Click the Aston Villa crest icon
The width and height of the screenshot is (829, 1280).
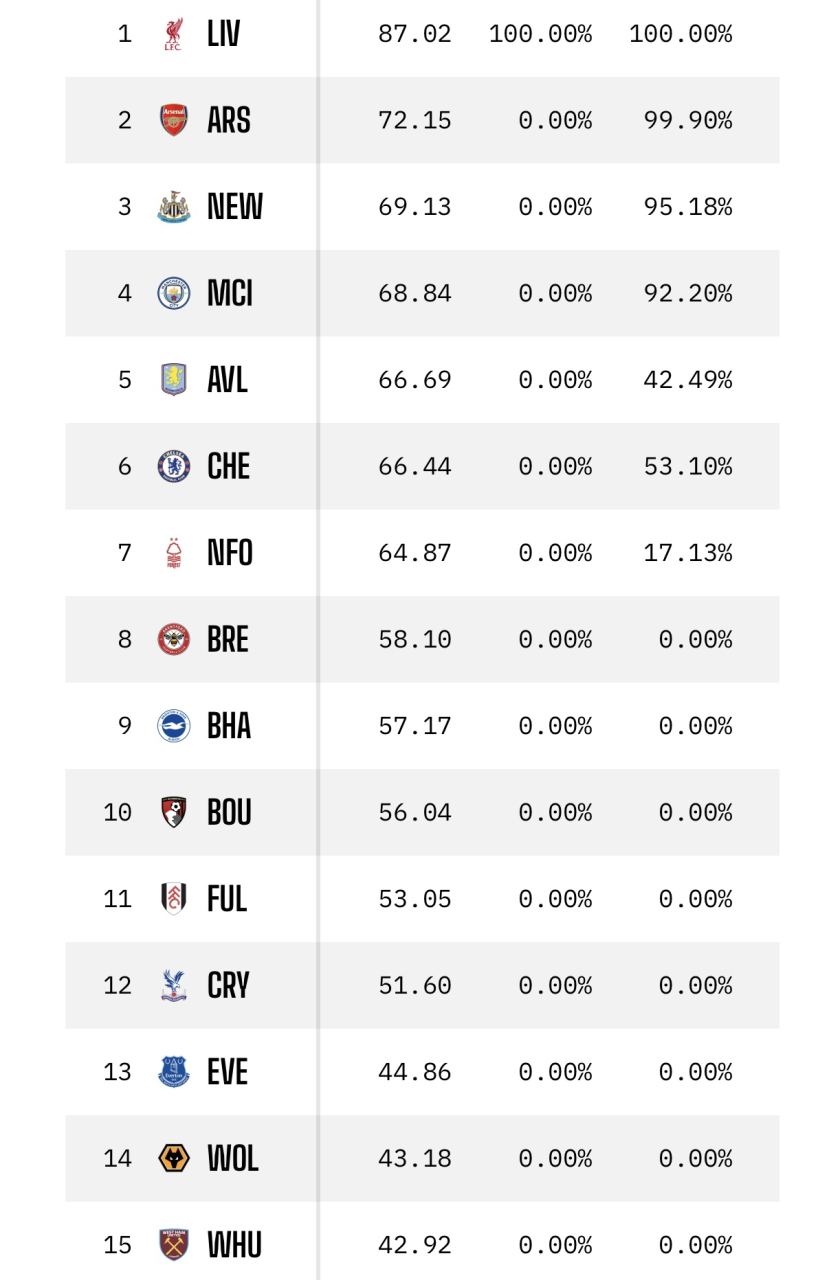coord(174,380)
